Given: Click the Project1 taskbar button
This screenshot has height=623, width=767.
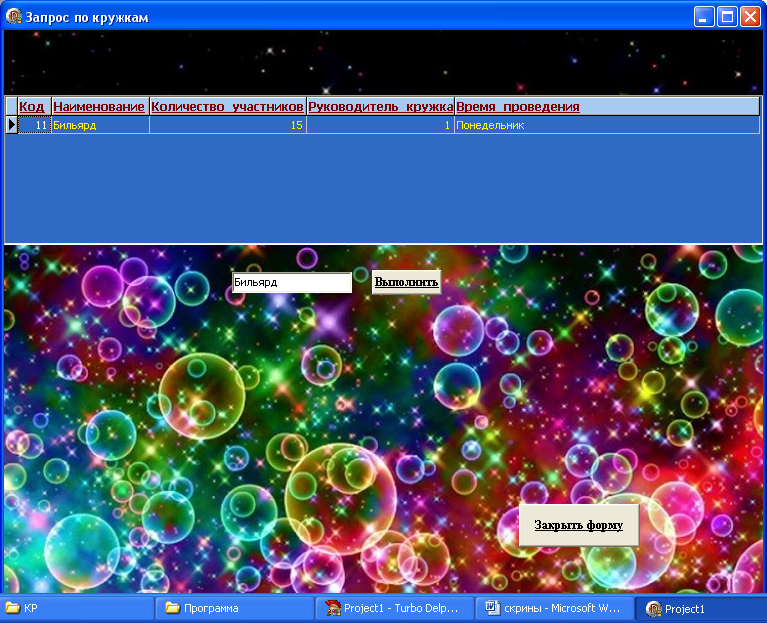Looking at the screenshot, I should click(x=700, y=609).
